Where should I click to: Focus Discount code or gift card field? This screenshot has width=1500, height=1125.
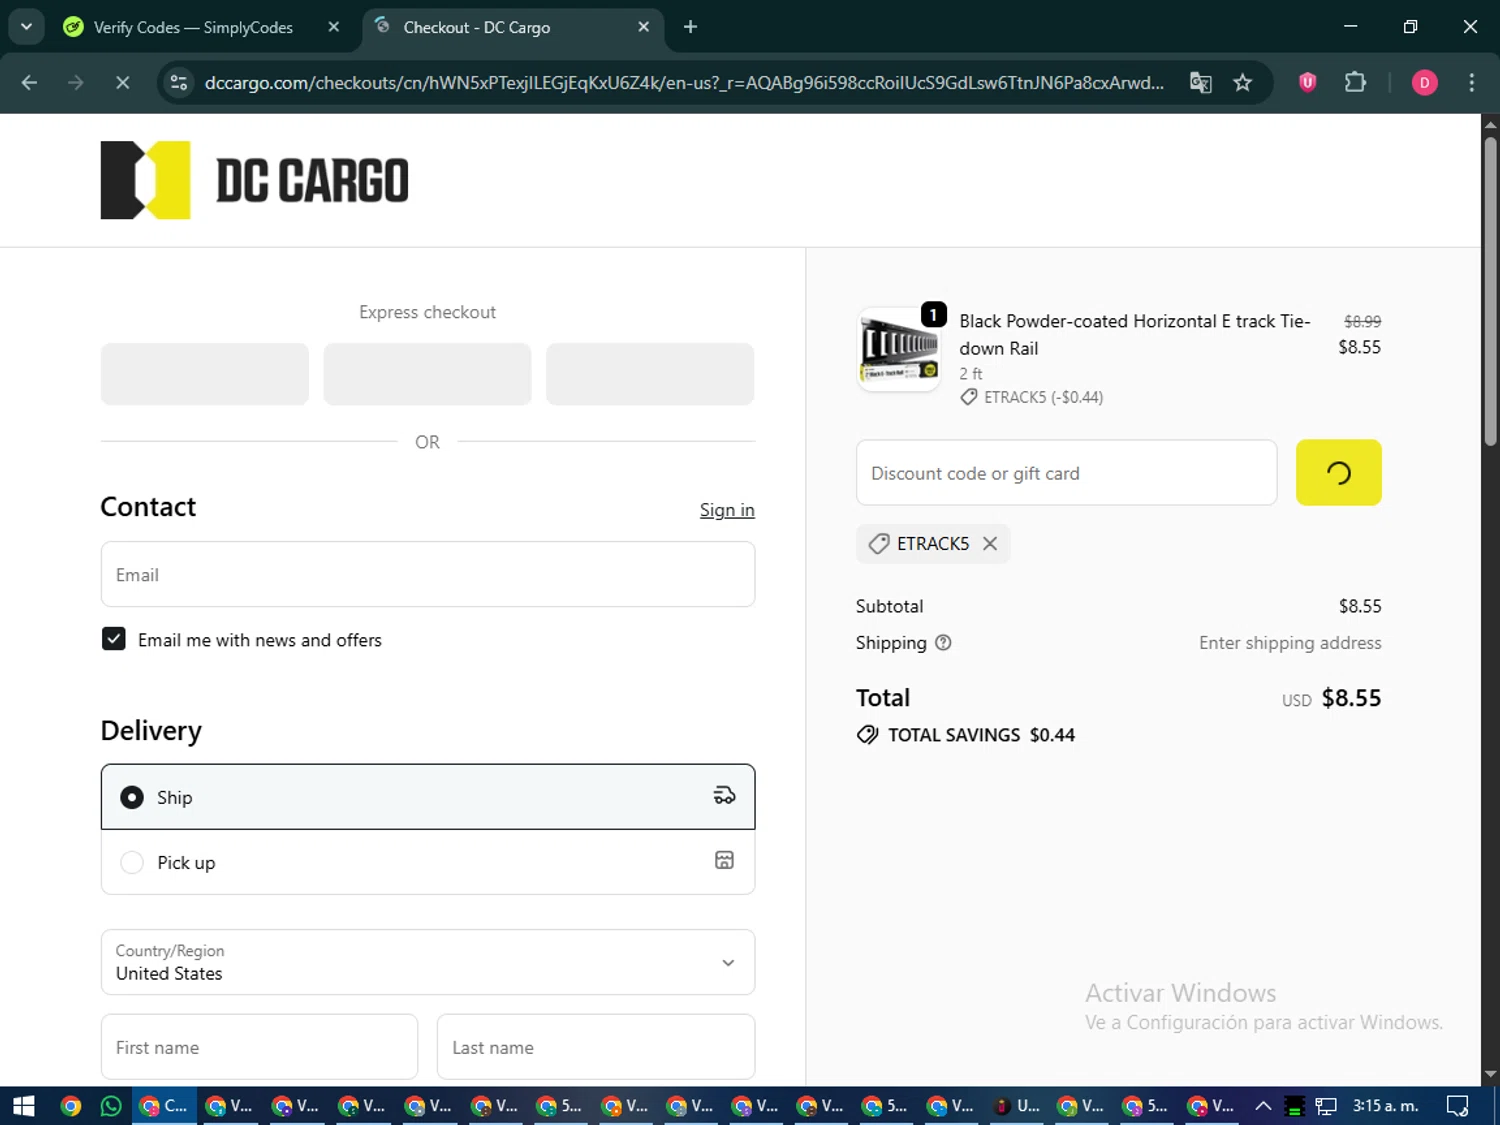pos(1066,473)
